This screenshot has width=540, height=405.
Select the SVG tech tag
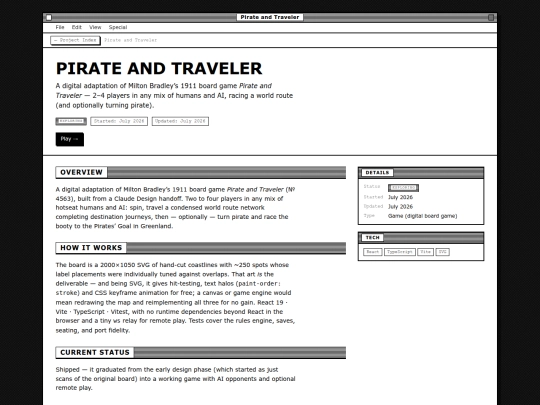click(443, 252)
